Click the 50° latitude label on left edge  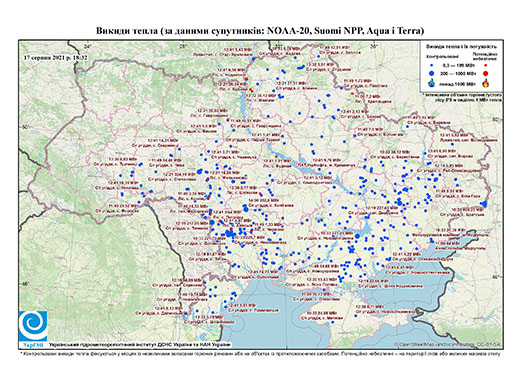pyautogui.click(x=24, y=127)
